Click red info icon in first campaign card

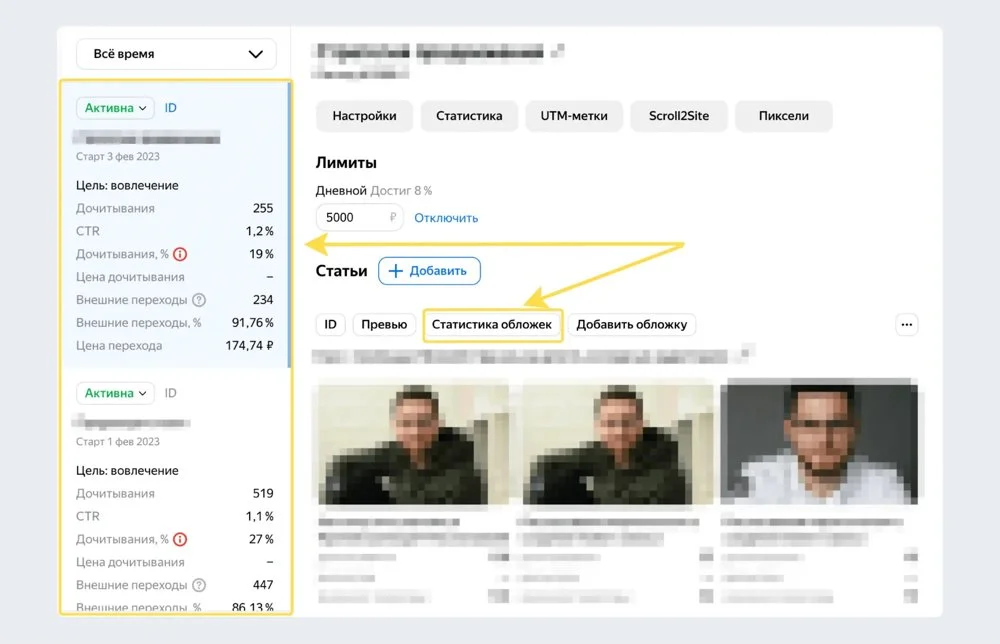click(x=180, y=254)
